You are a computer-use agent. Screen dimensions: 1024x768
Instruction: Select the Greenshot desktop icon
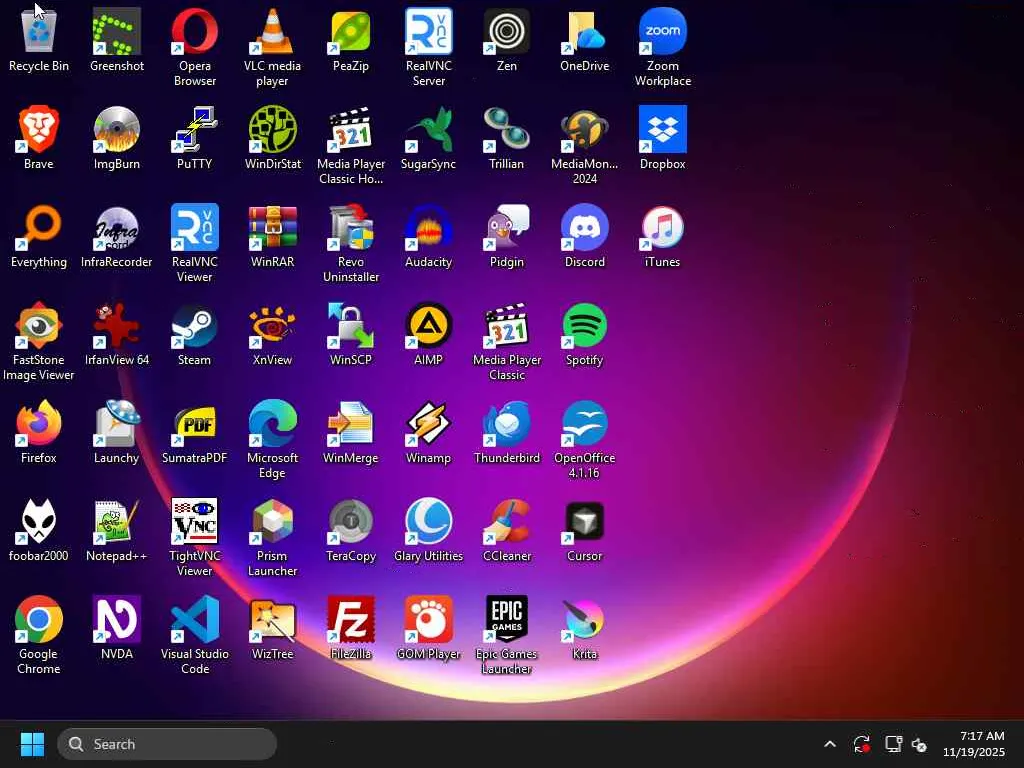click(x=117, y=33)
